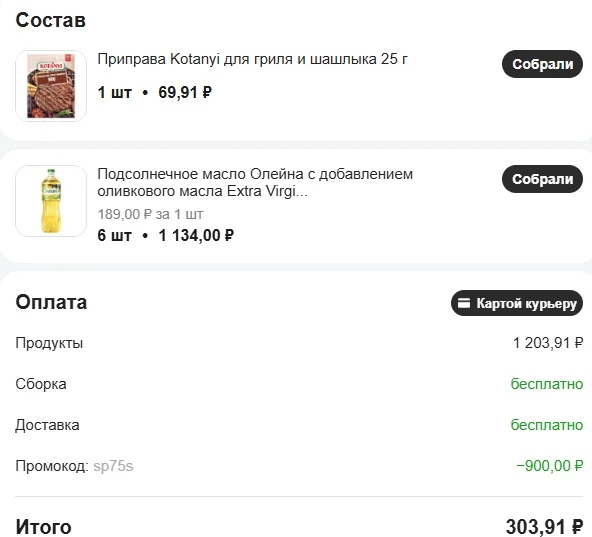
Task: Click the free 'Сборка' value
Action: pyautogui.click(x=547, y=384)
